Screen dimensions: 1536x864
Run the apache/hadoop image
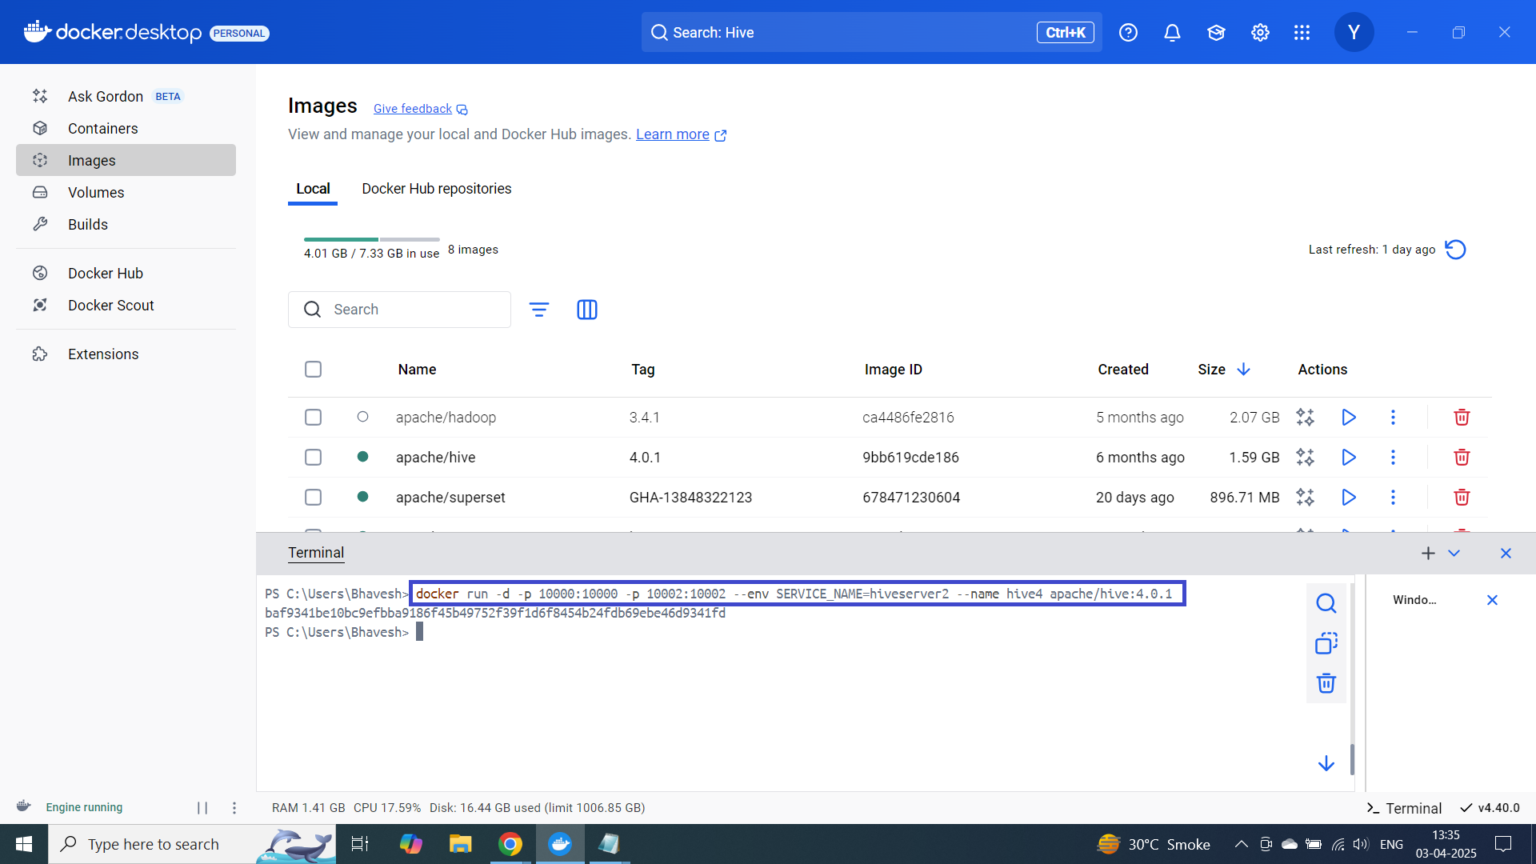click(x=1348, y=417)
